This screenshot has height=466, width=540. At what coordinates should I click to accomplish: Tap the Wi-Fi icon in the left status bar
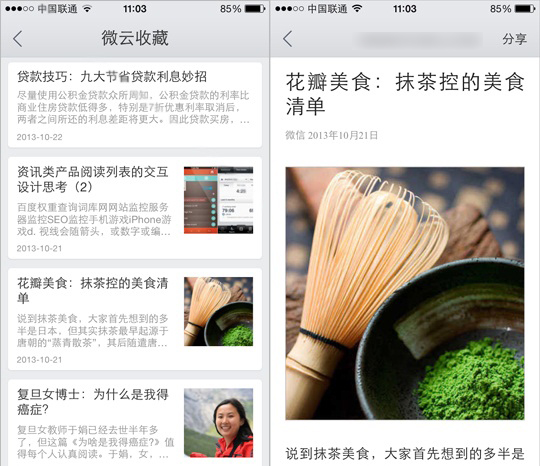pyautogui.click(x=88, y=9)
